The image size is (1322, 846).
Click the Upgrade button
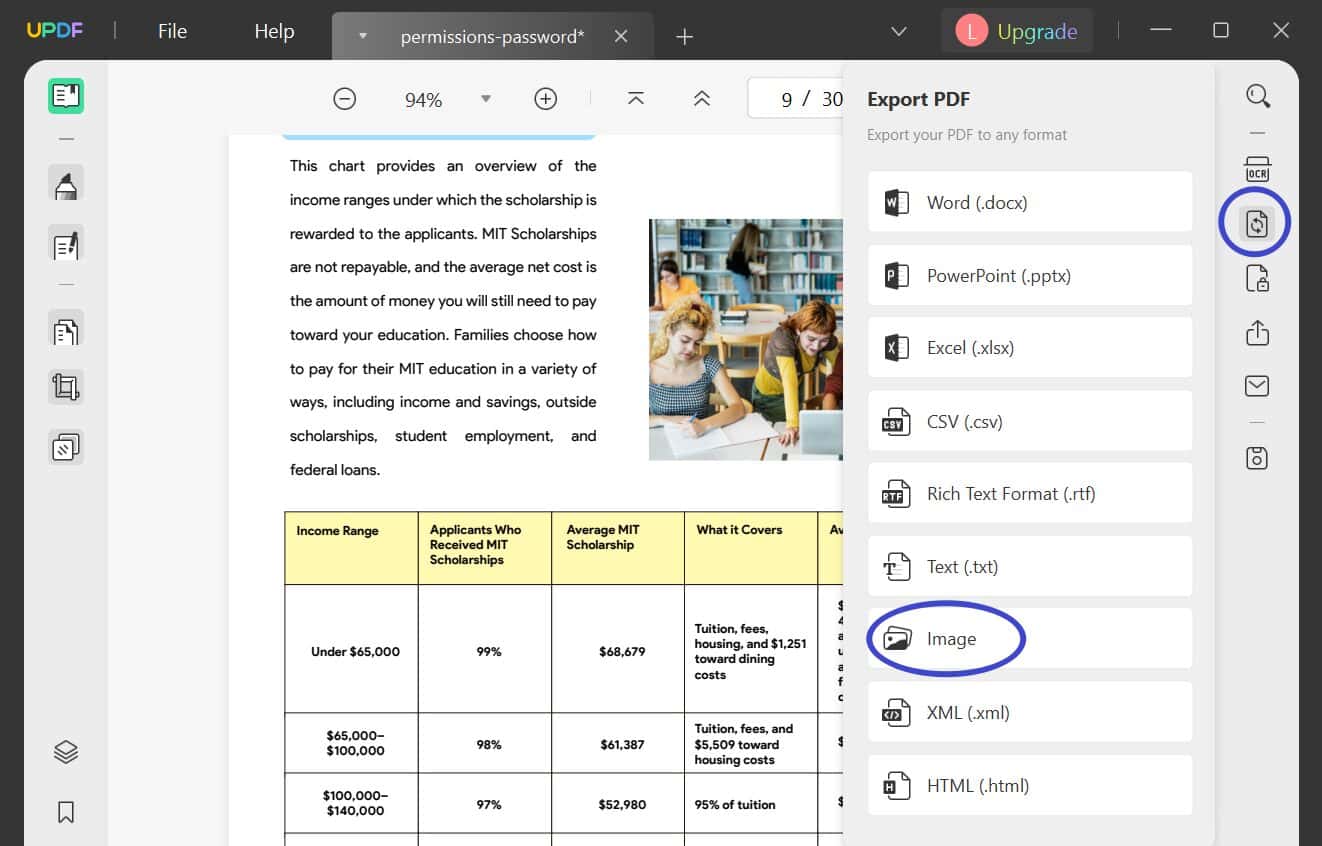(x=1017, y=31)
